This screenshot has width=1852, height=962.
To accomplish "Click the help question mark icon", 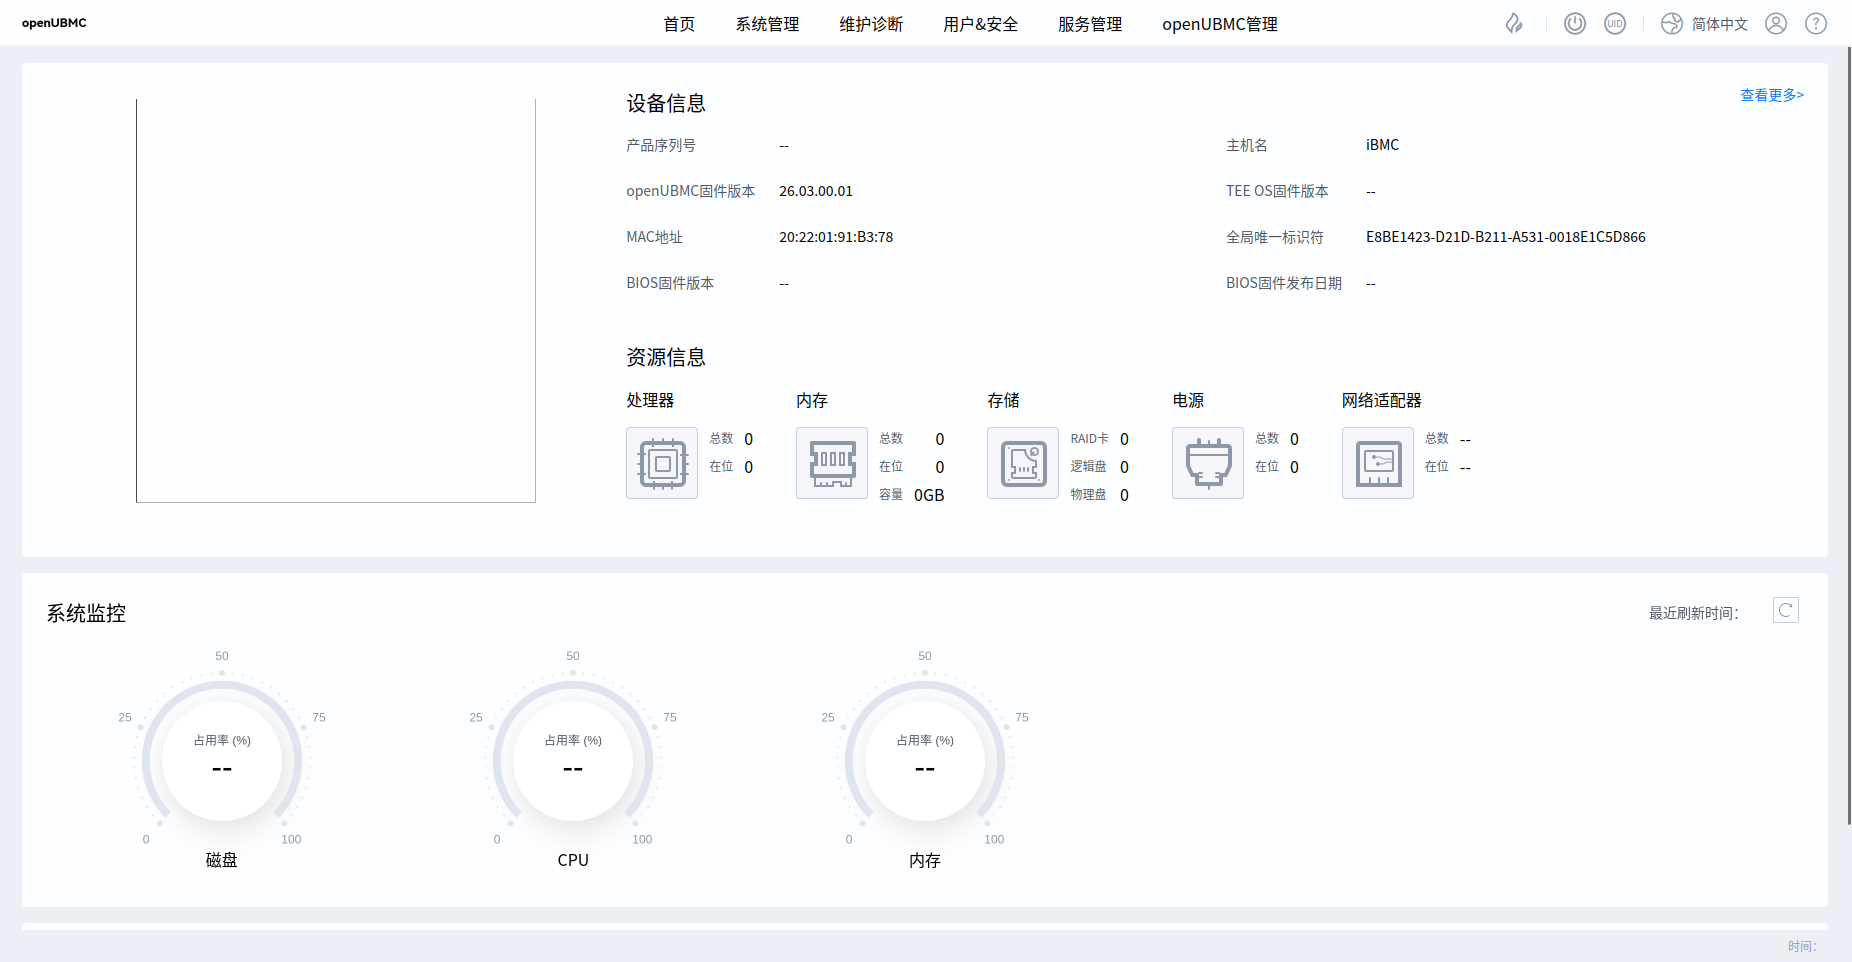I will tap(1816, 24).
